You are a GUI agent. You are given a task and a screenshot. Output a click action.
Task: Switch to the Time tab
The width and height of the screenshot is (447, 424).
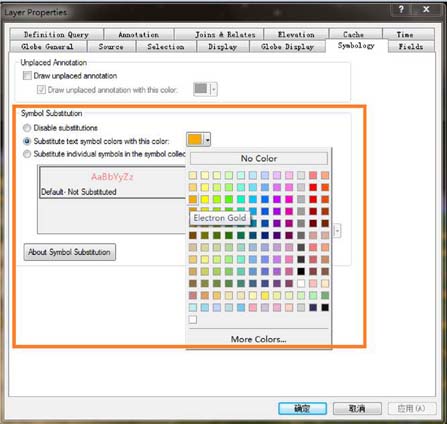click(405, 35)
